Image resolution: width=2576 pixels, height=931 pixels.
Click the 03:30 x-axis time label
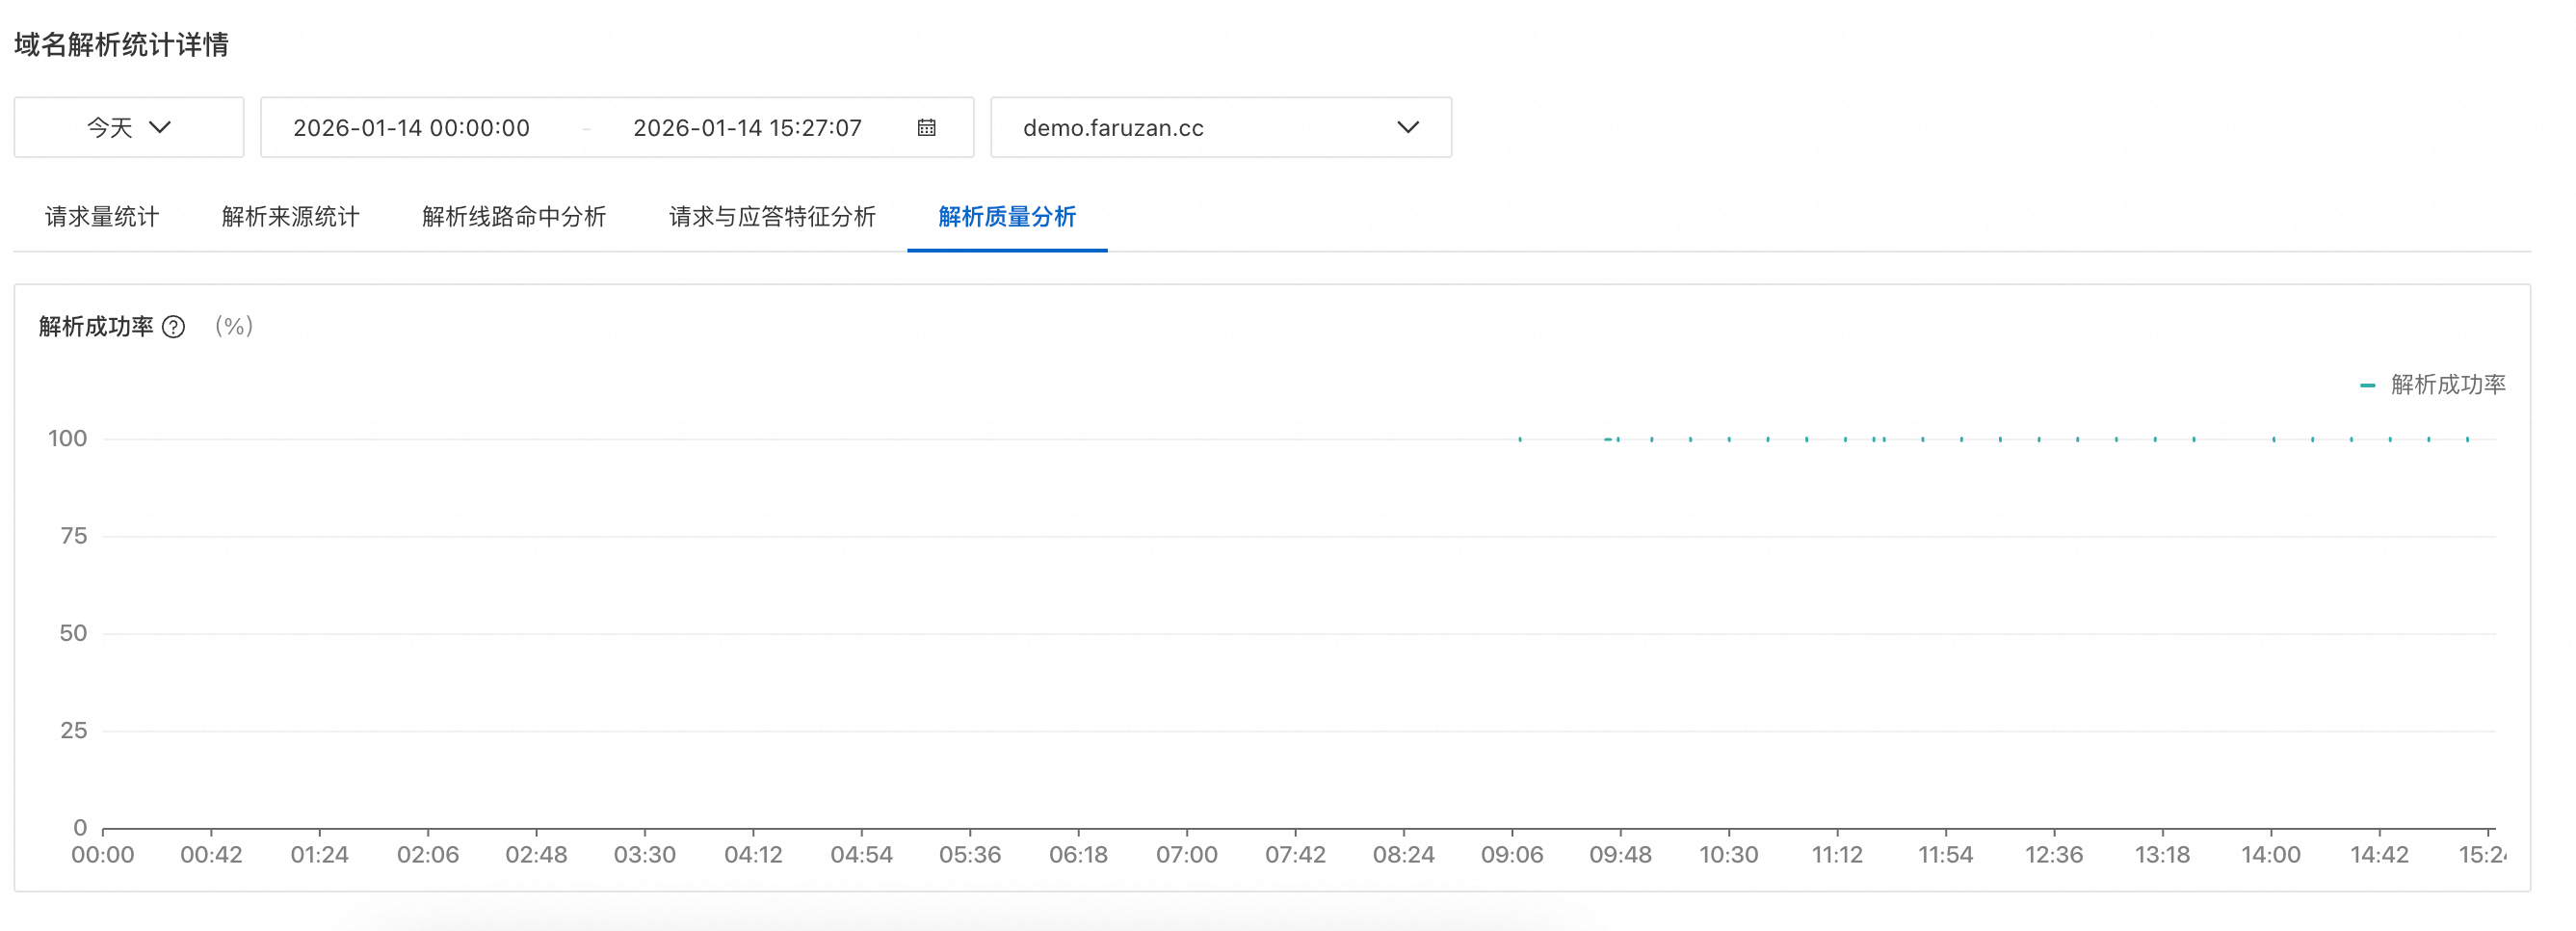pos(645,855)
